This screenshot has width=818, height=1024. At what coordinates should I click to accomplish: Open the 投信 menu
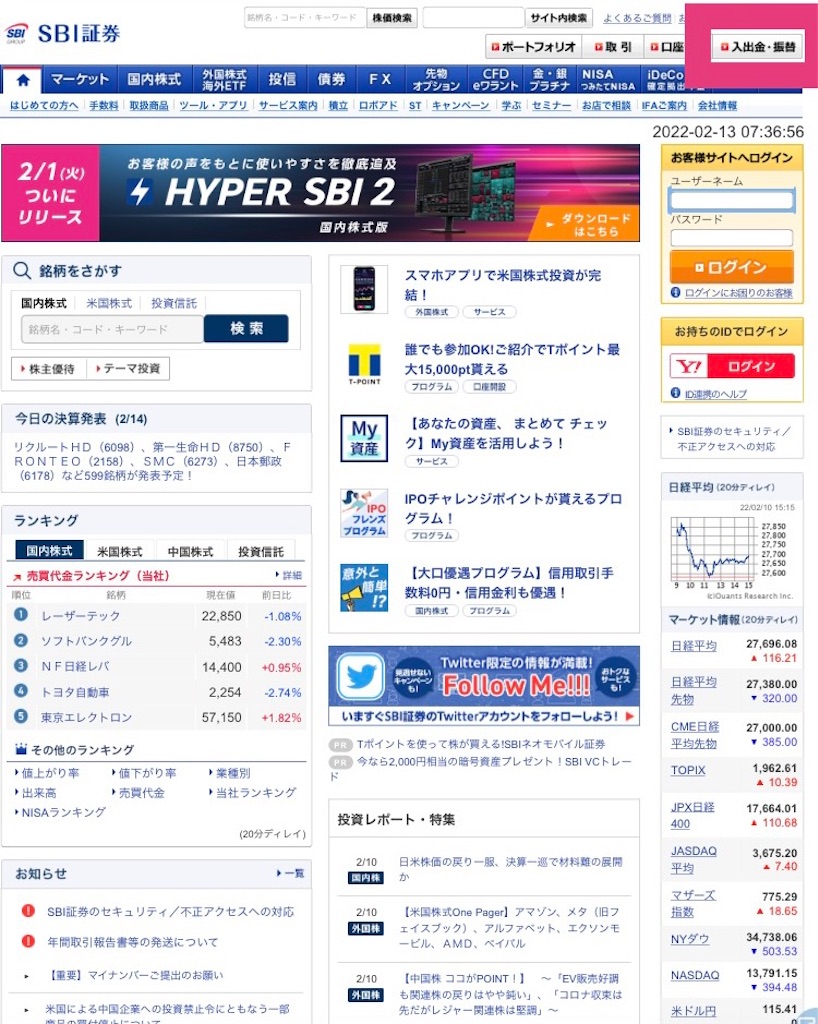pos(283,80)
